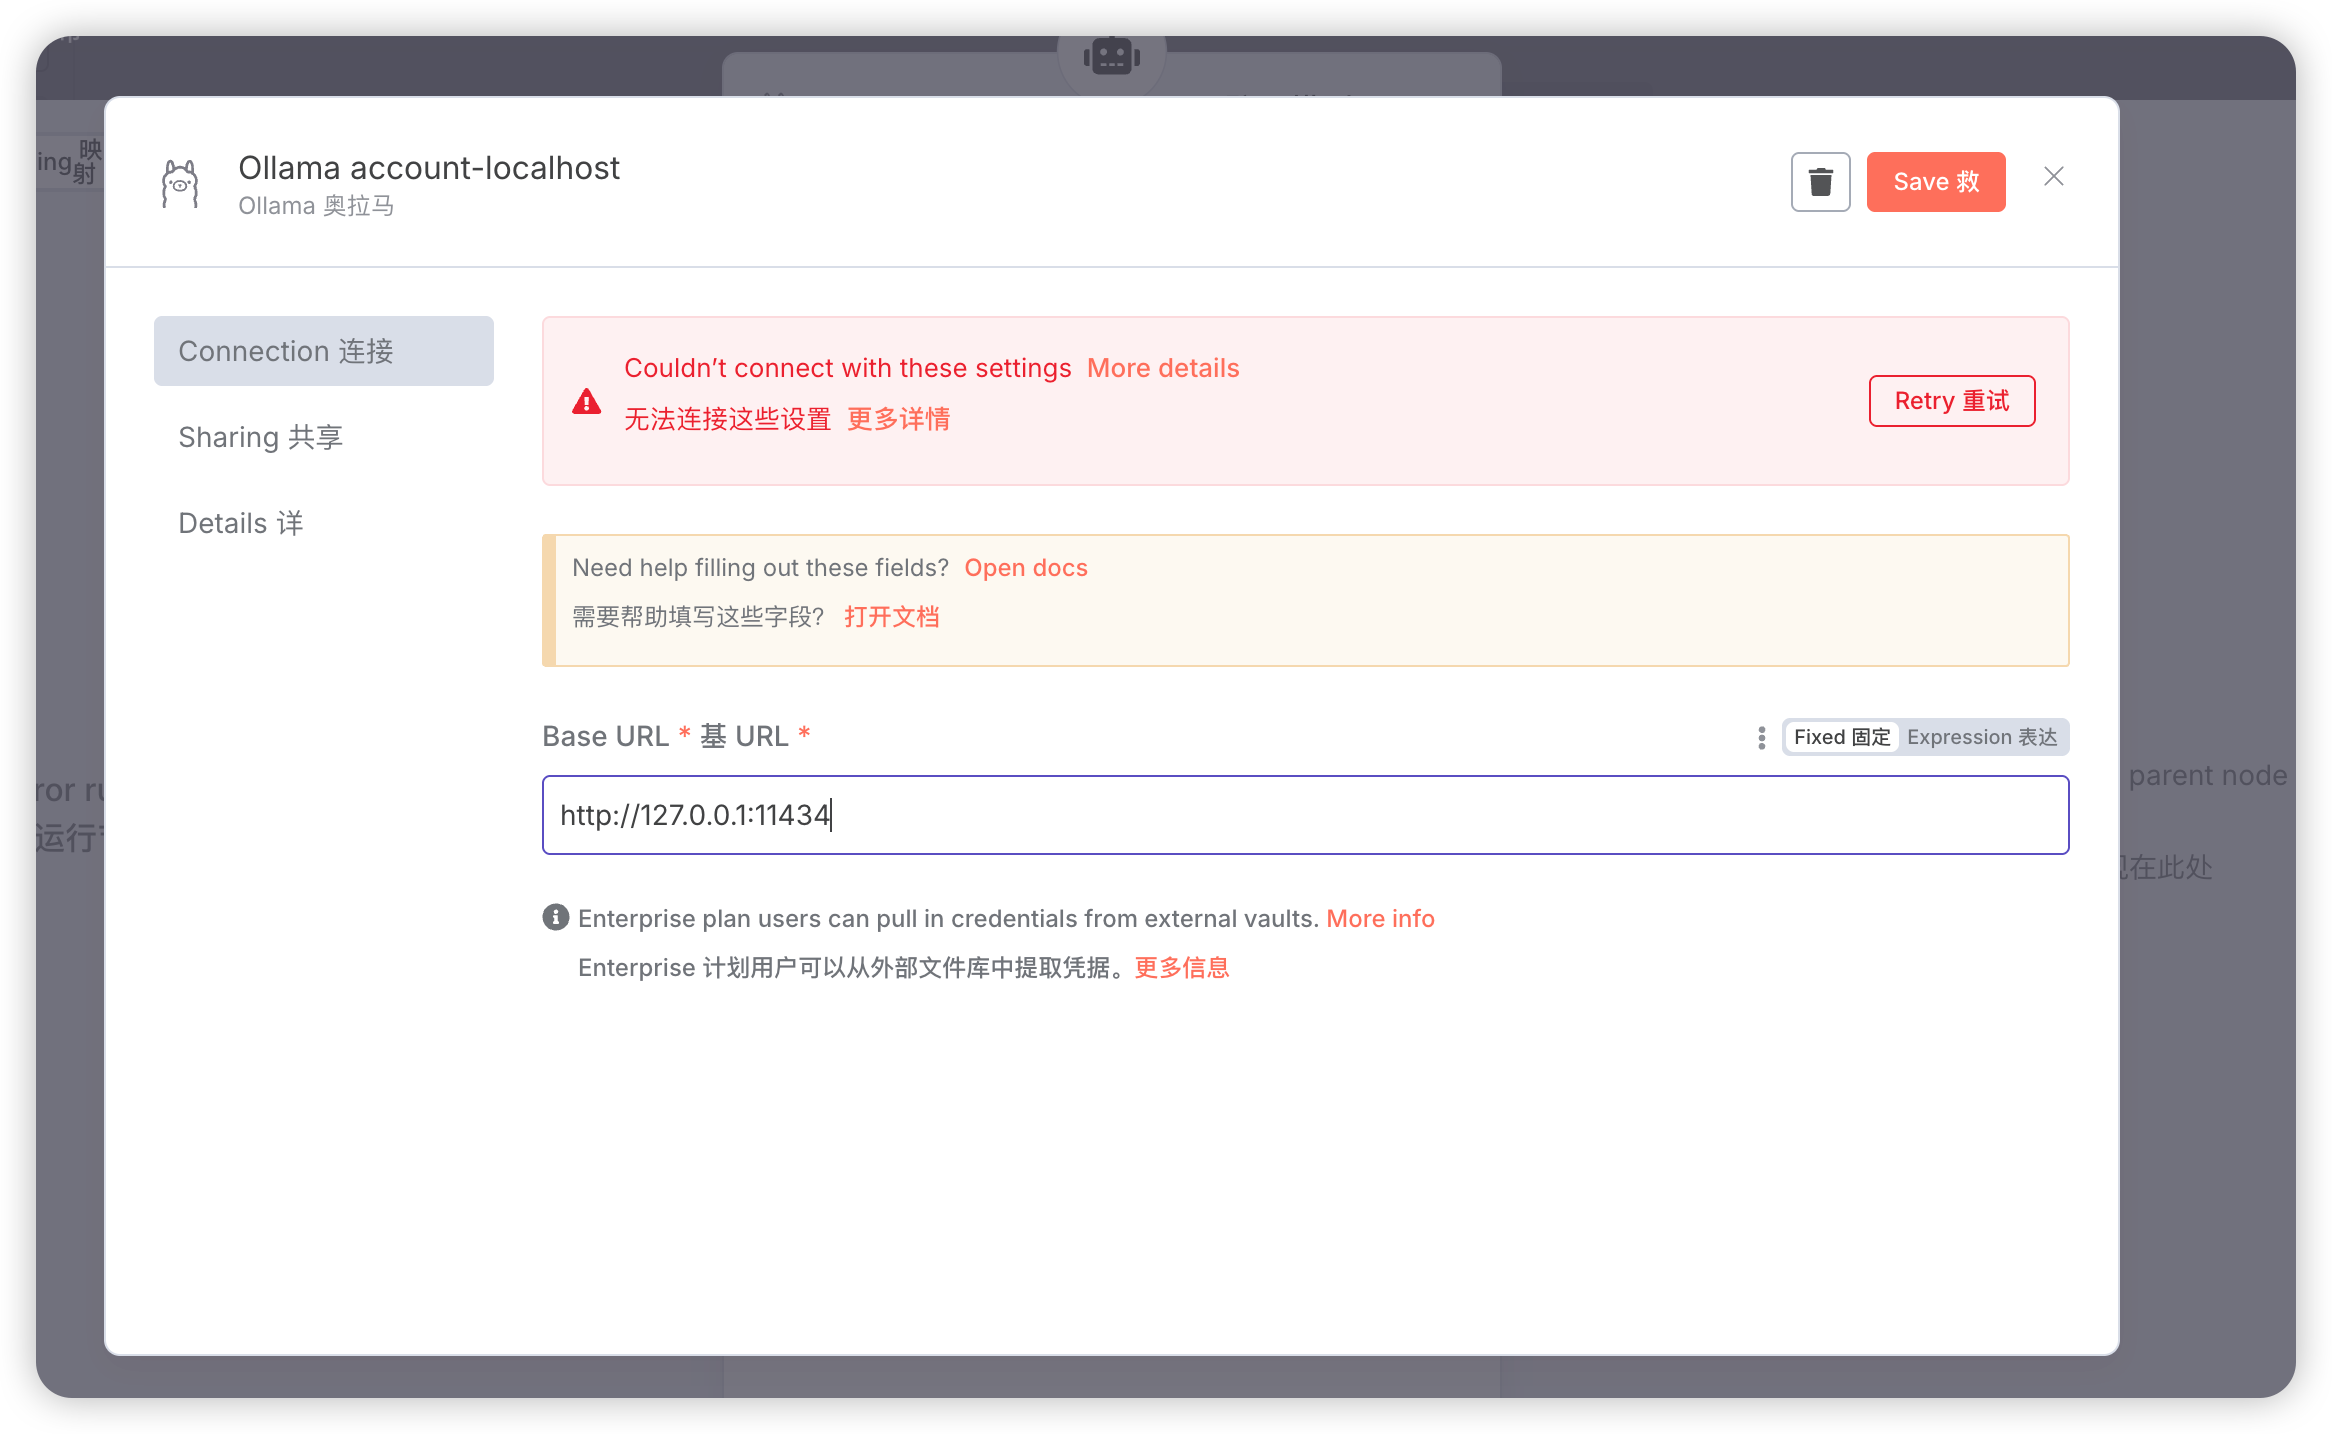The height and width of the screenshot is (1434, 2332).
Task: Click the Base URL field label
Action: [x=676, y=736]
